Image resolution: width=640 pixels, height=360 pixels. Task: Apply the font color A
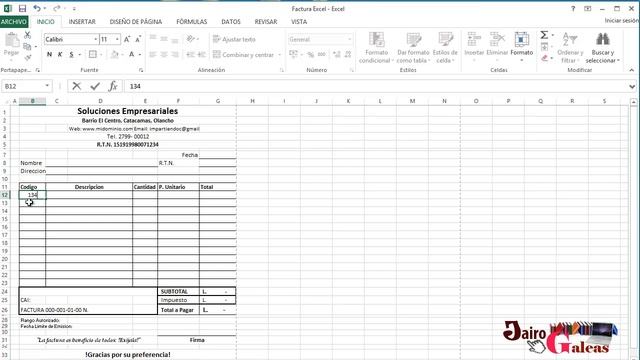131,54
